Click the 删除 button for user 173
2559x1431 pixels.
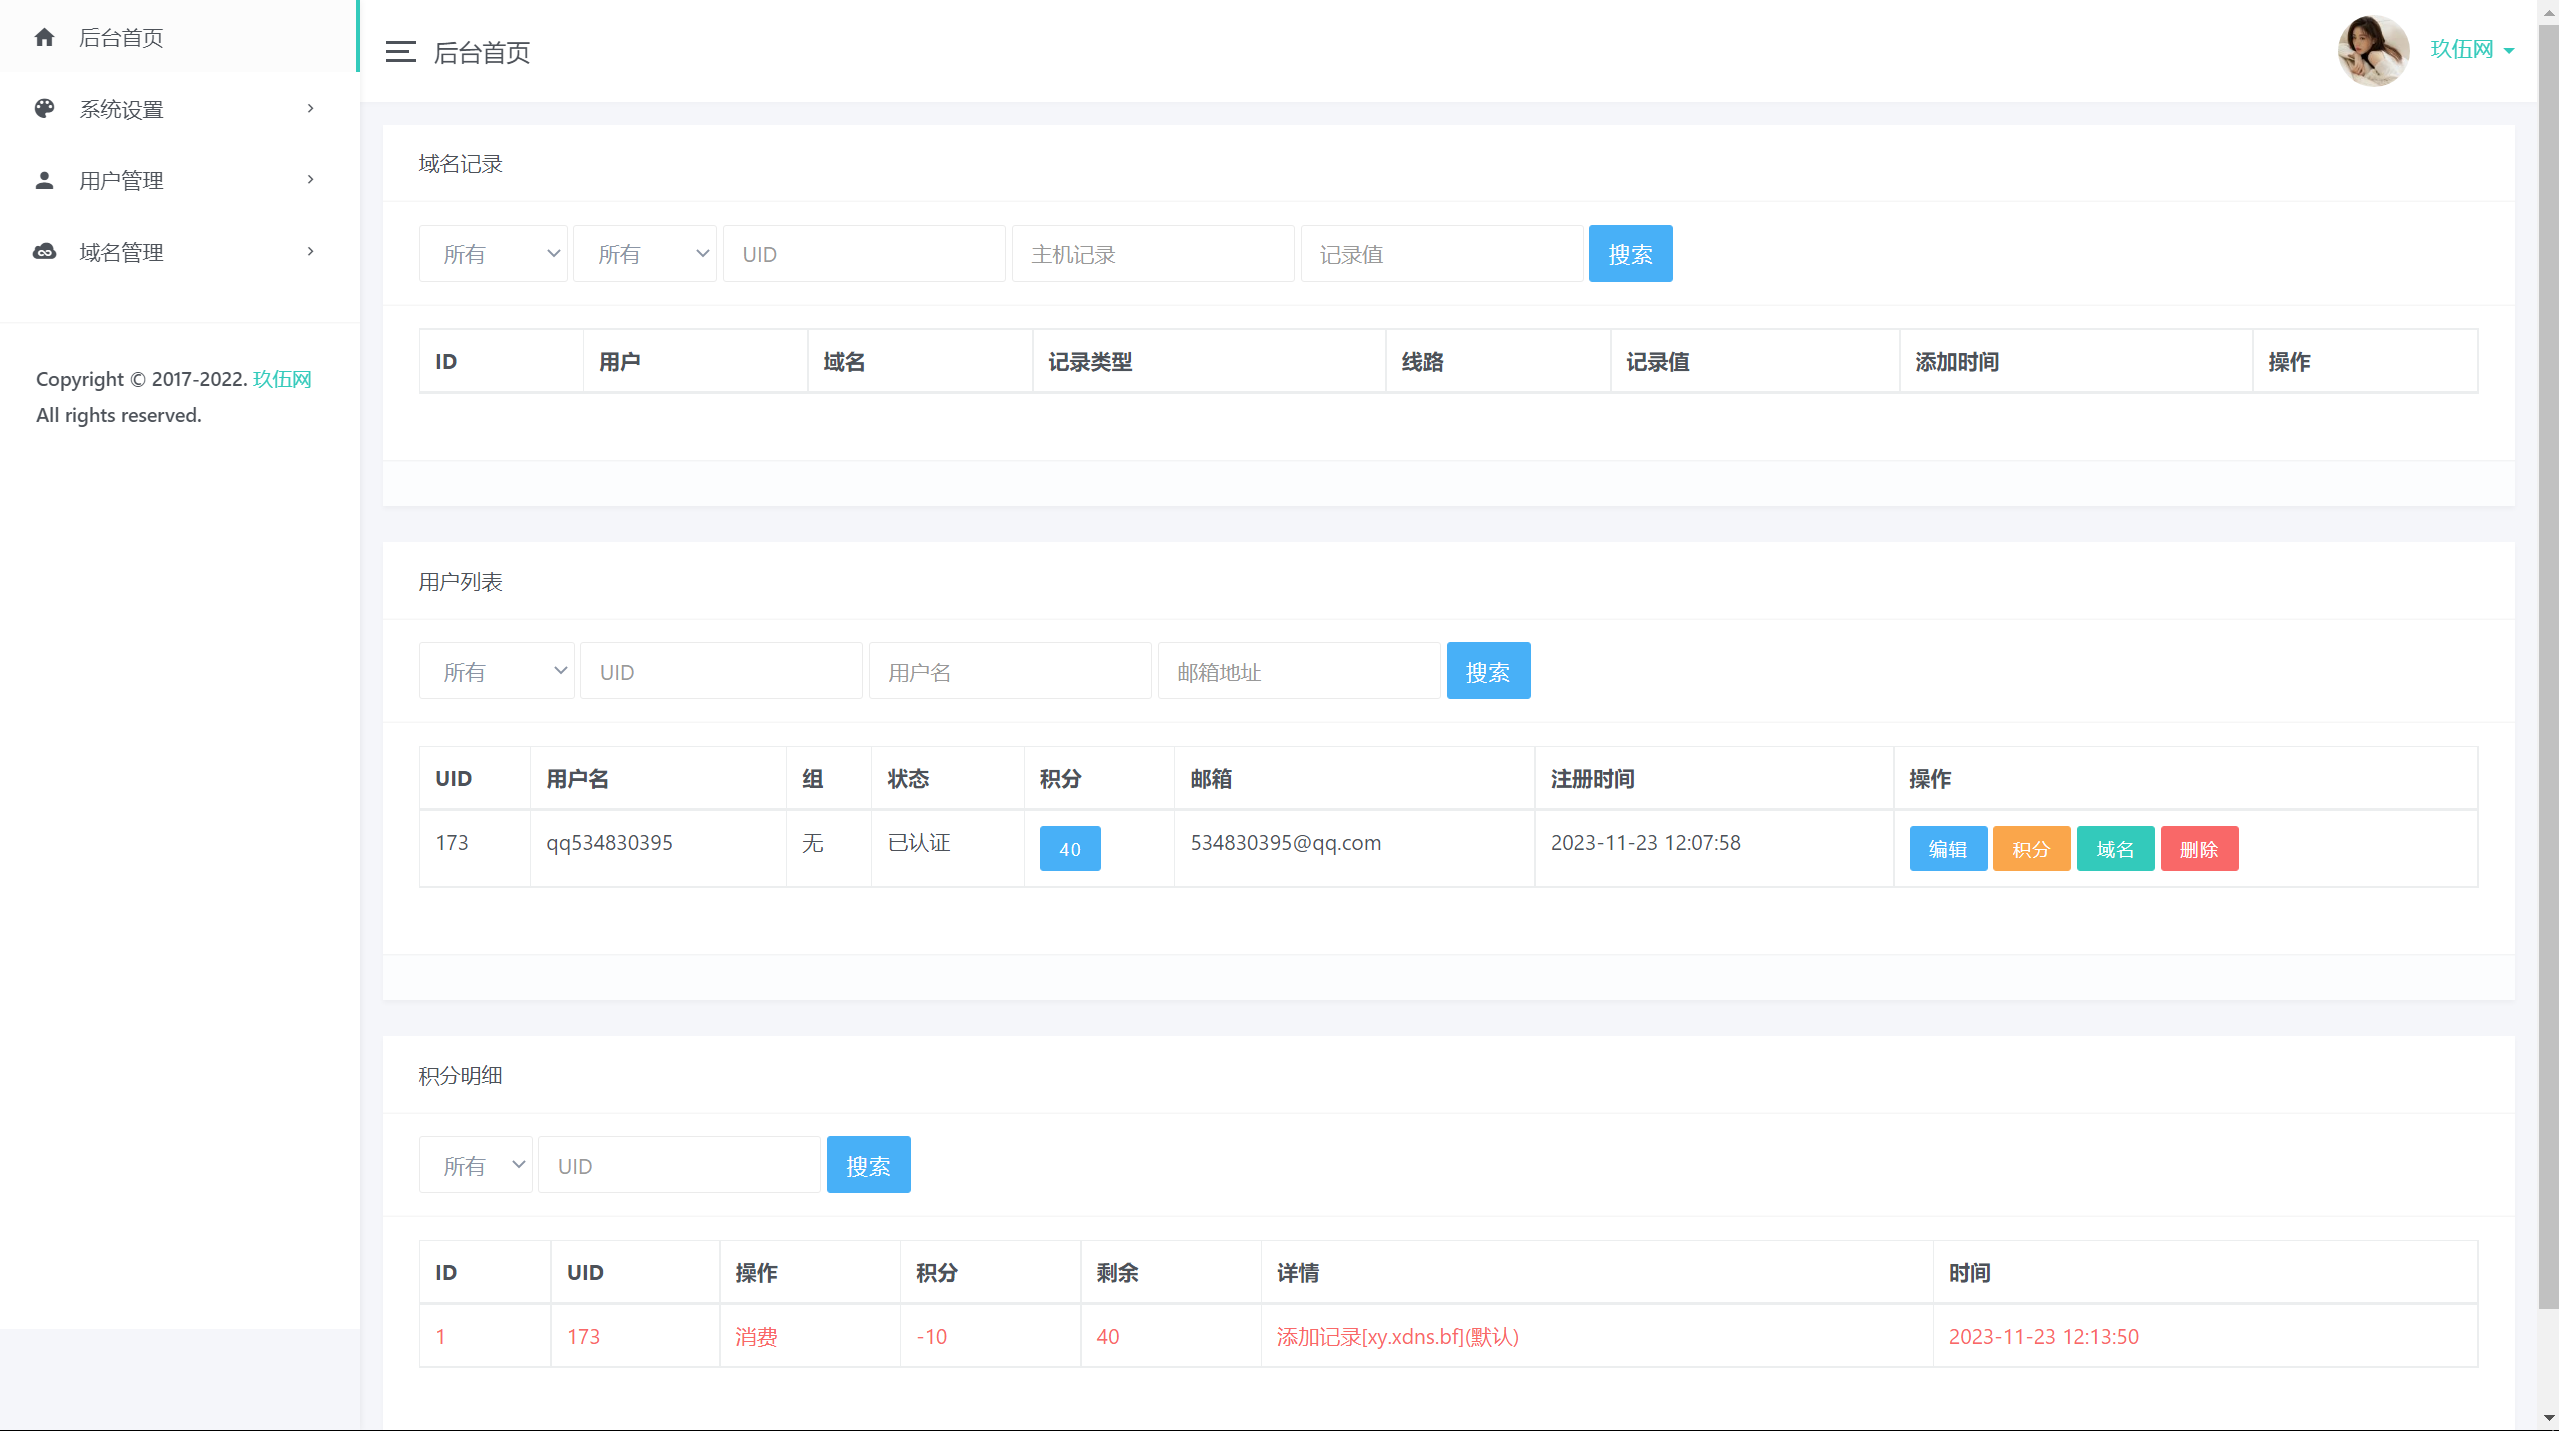(x=2199, y=849)
